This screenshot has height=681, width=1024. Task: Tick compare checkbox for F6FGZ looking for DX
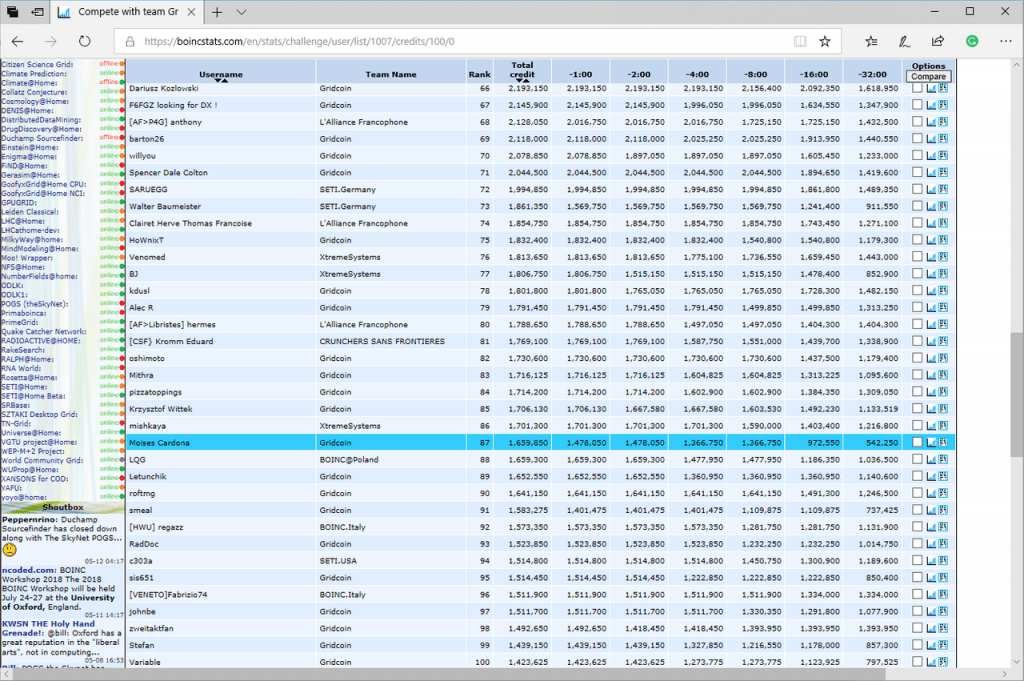pos(917,104)
